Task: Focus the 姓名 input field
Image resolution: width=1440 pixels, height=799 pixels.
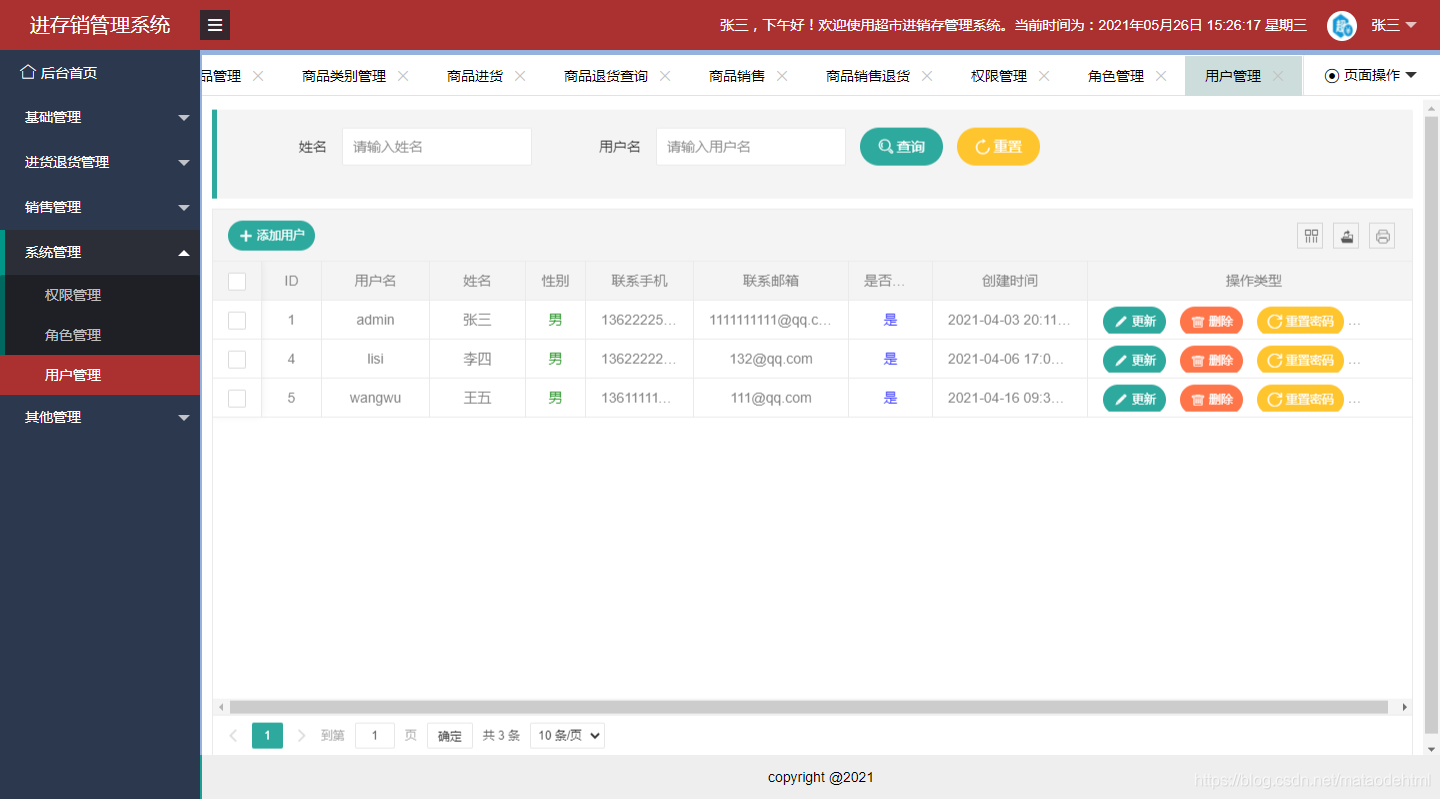Action: [x=437, y=147]
